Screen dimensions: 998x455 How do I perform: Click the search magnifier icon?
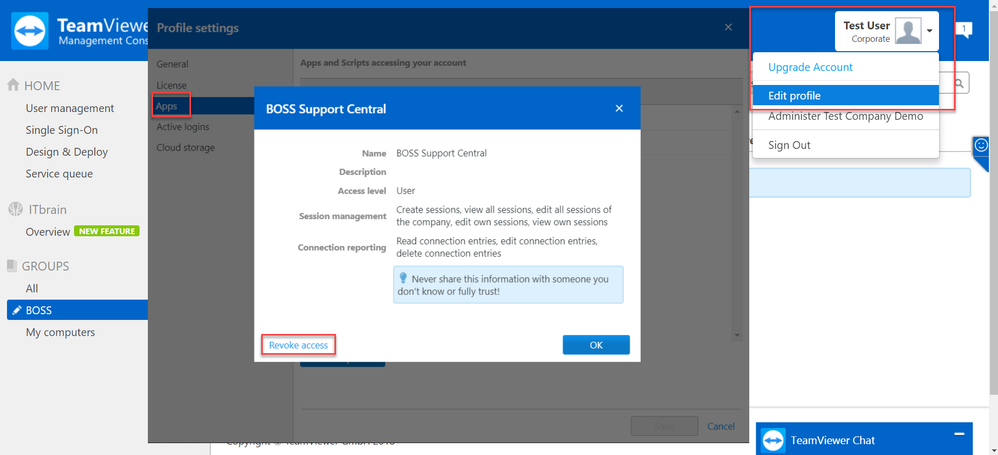[959, 82]
